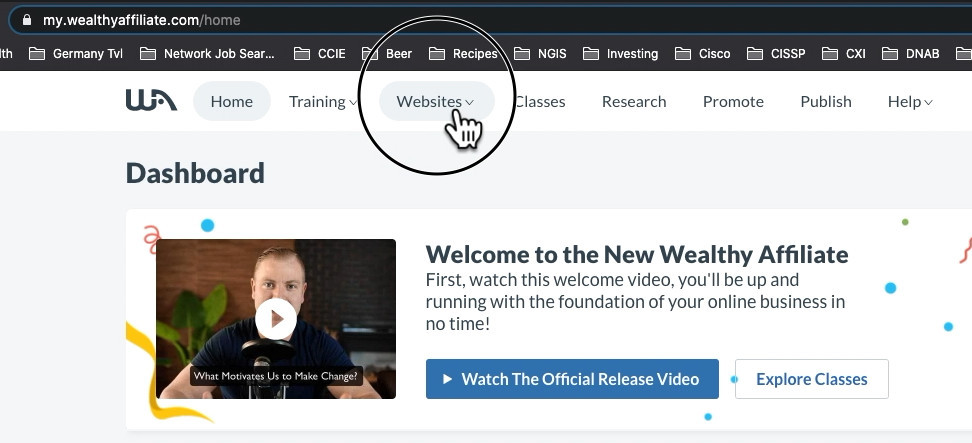Open the CXI bookmark folder
Screen dimensions: 972x443
click(844, 54)
